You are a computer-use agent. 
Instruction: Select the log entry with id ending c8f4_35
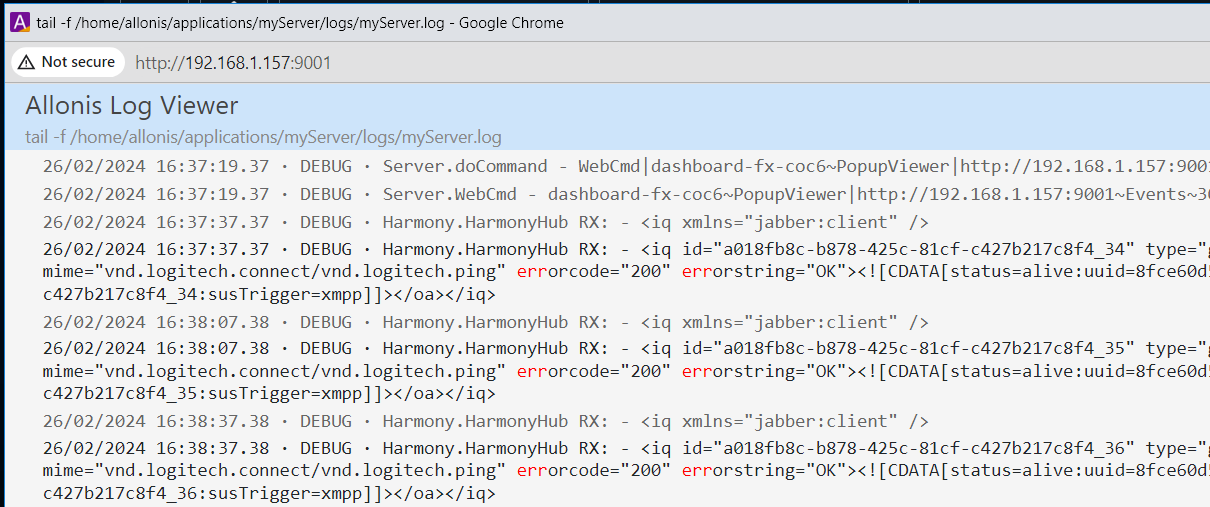626,371
